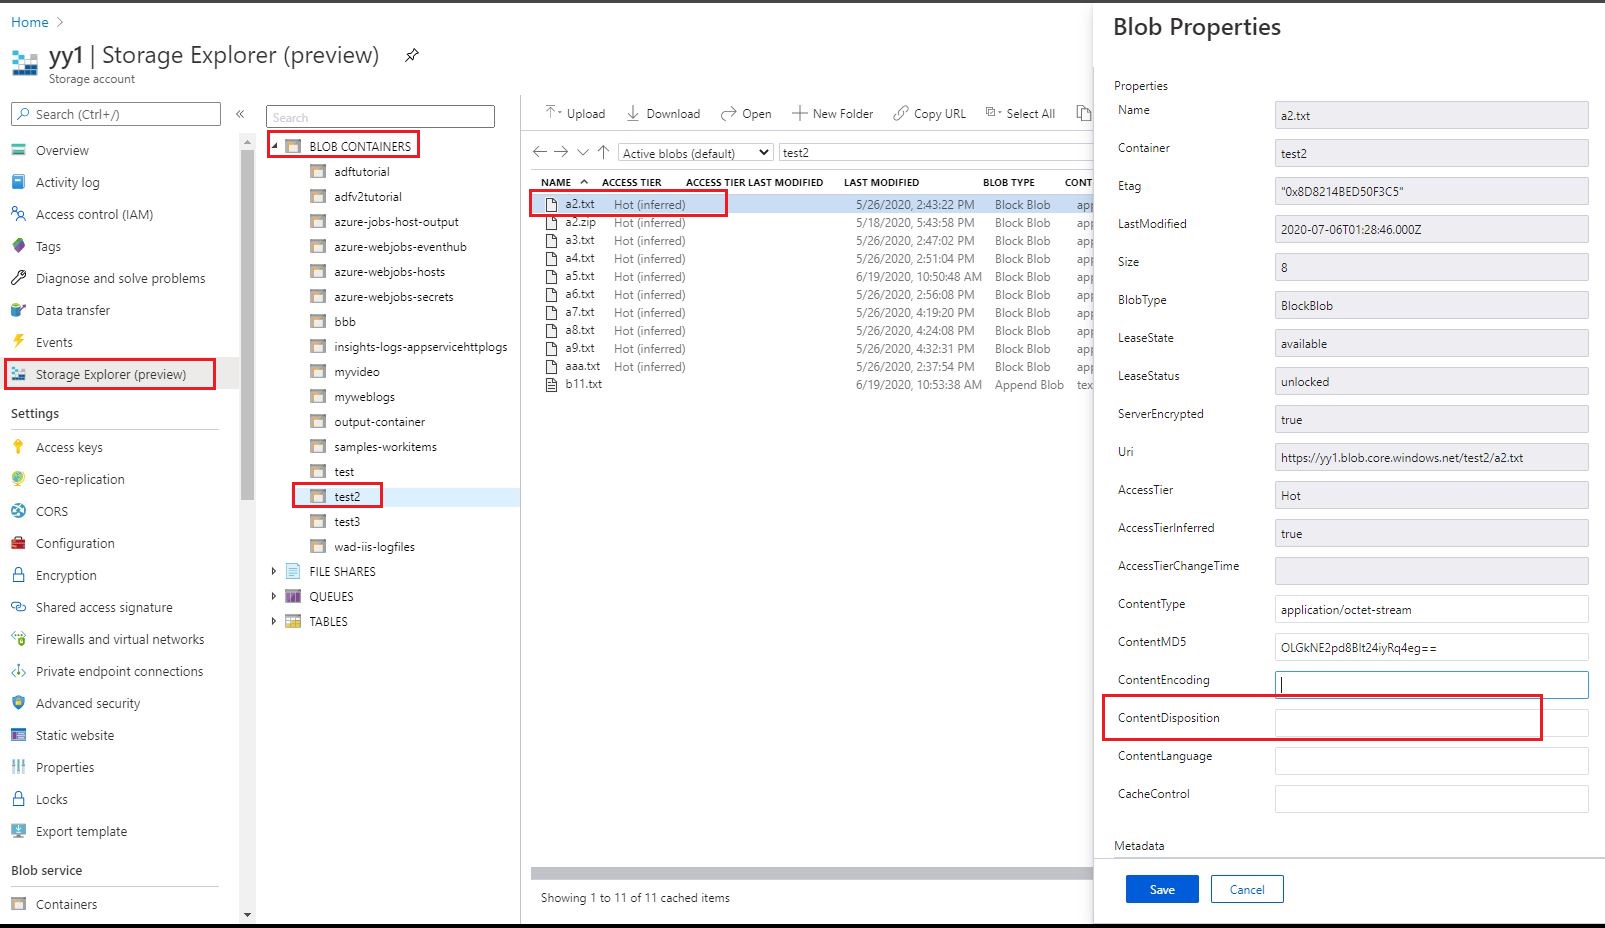1605x928 pixels.
Task: Expand the FILE SHARES tree node
Action: coord(275,571)
